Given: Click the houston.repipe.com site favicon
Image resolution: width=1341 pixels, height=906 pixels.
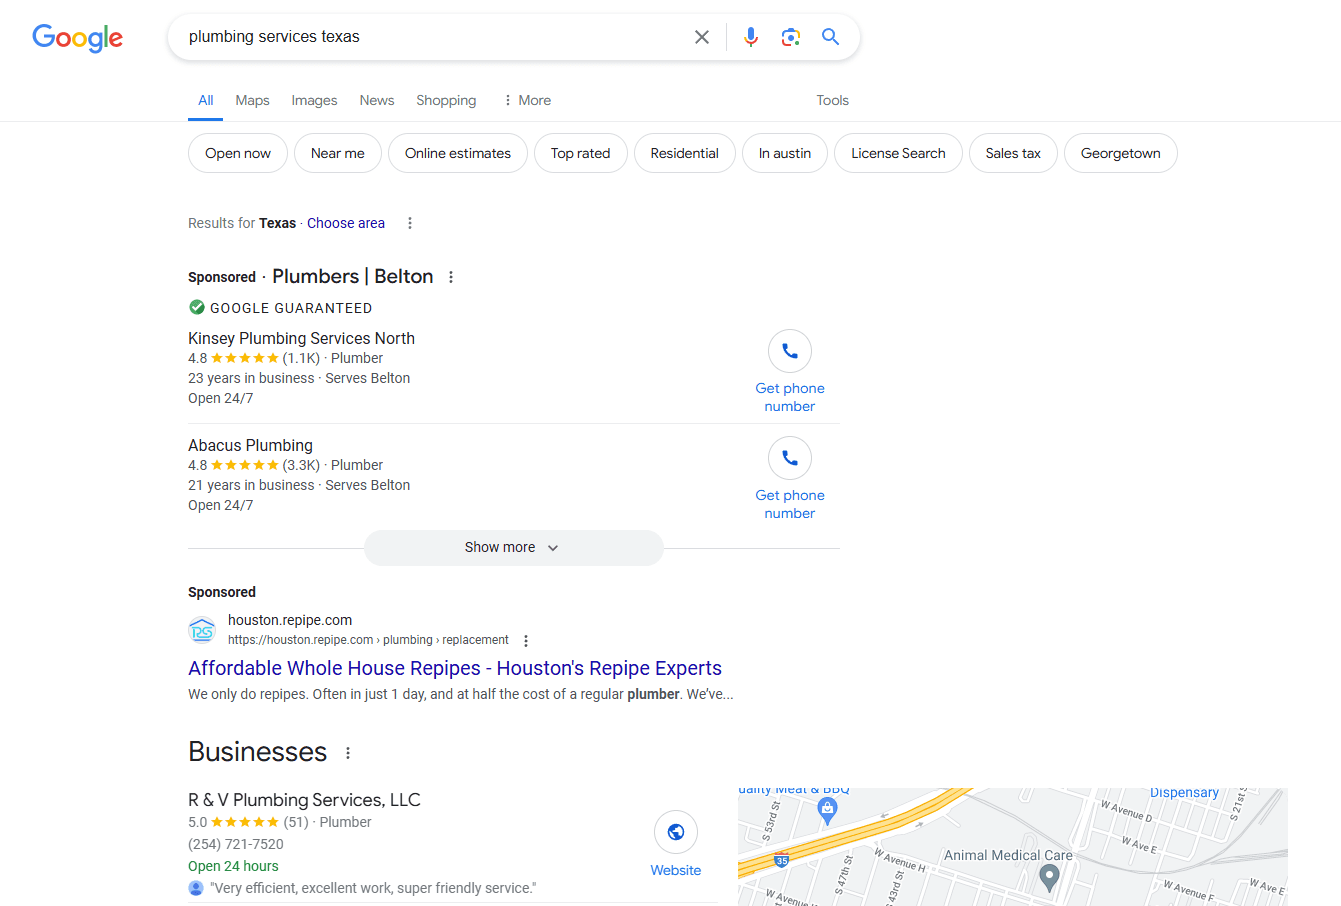Looking at the screenshot, I should click(202, 630).
